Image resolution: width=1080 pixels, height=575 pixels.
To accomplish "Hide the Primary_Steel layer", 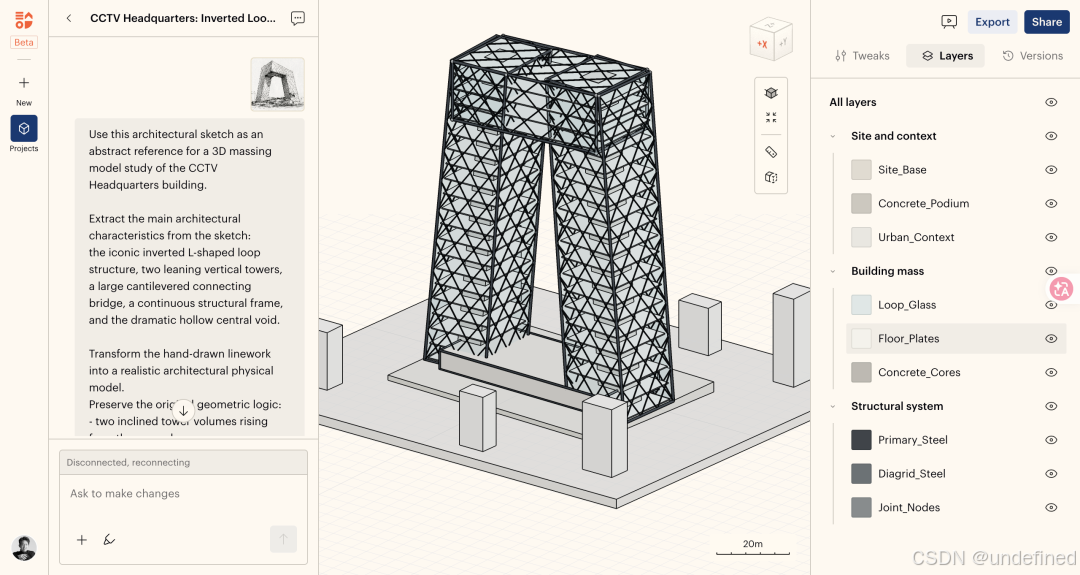I will 1051,440.
